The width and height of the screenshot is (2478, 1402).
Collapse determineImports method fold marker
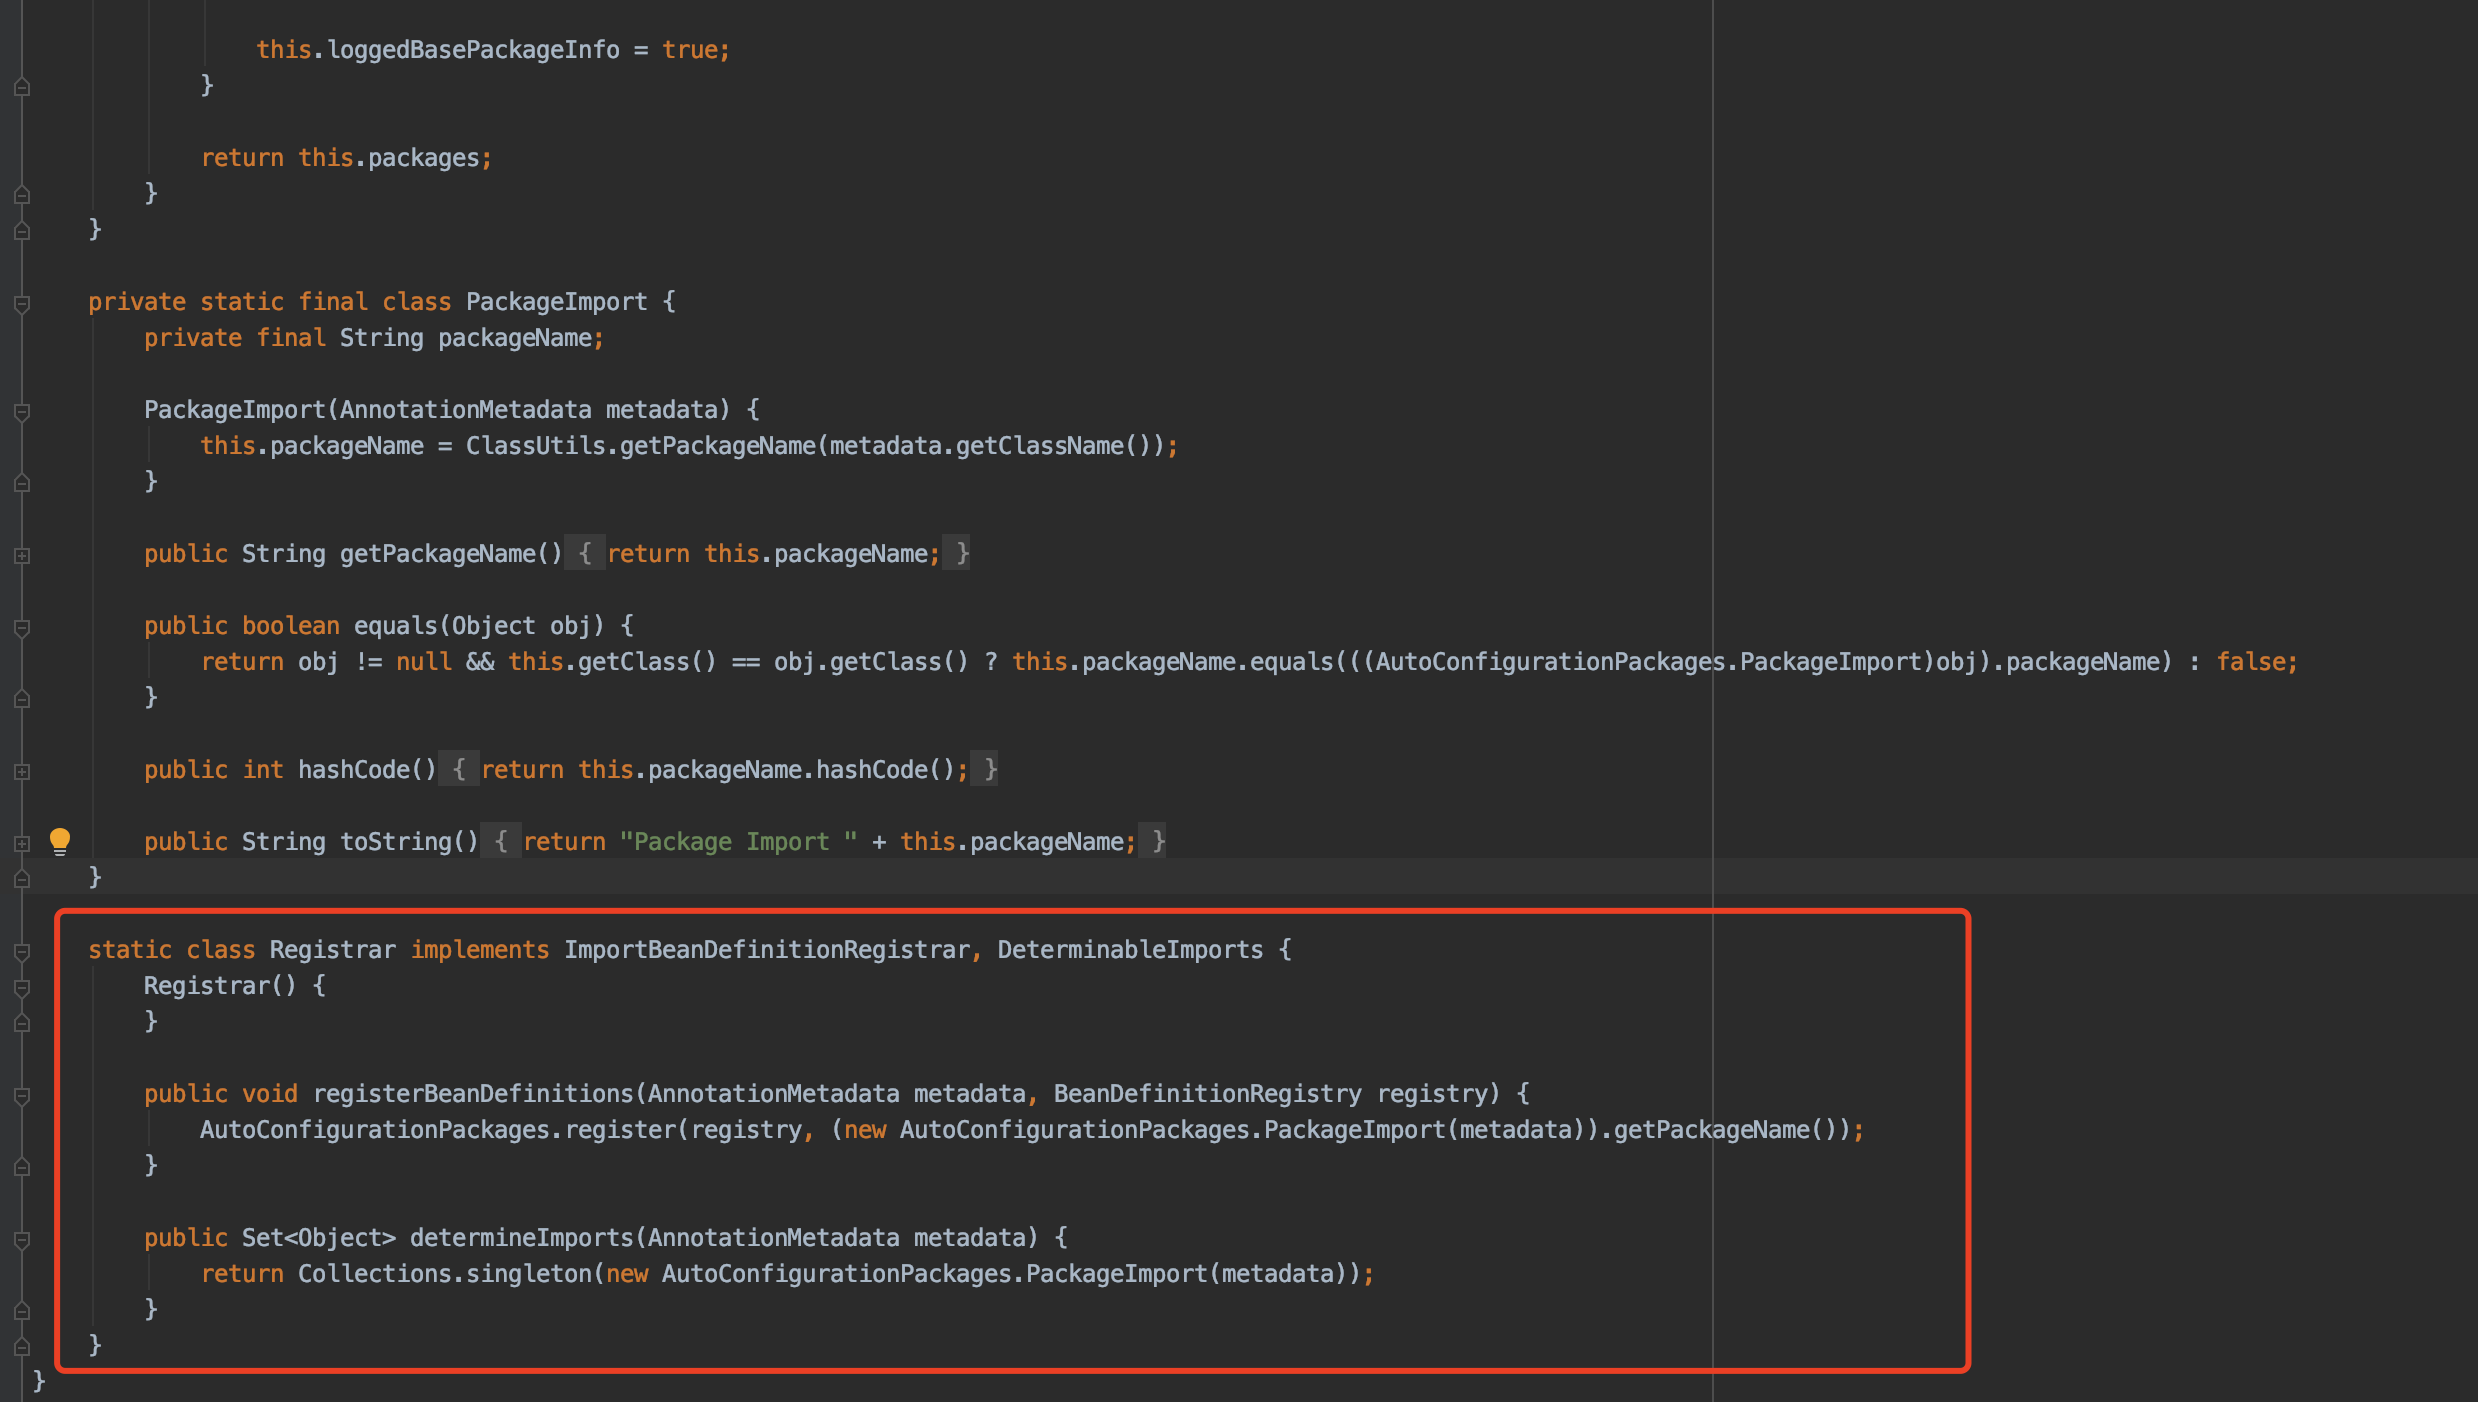click(22, 1239)
